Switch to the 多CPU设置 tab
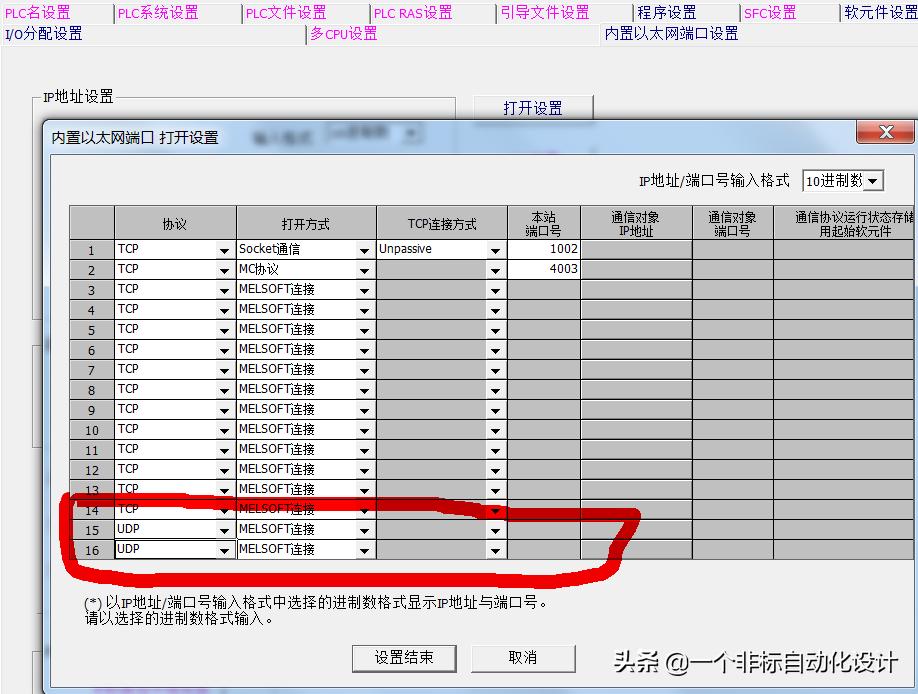918x694 pixels. point(343,33)
